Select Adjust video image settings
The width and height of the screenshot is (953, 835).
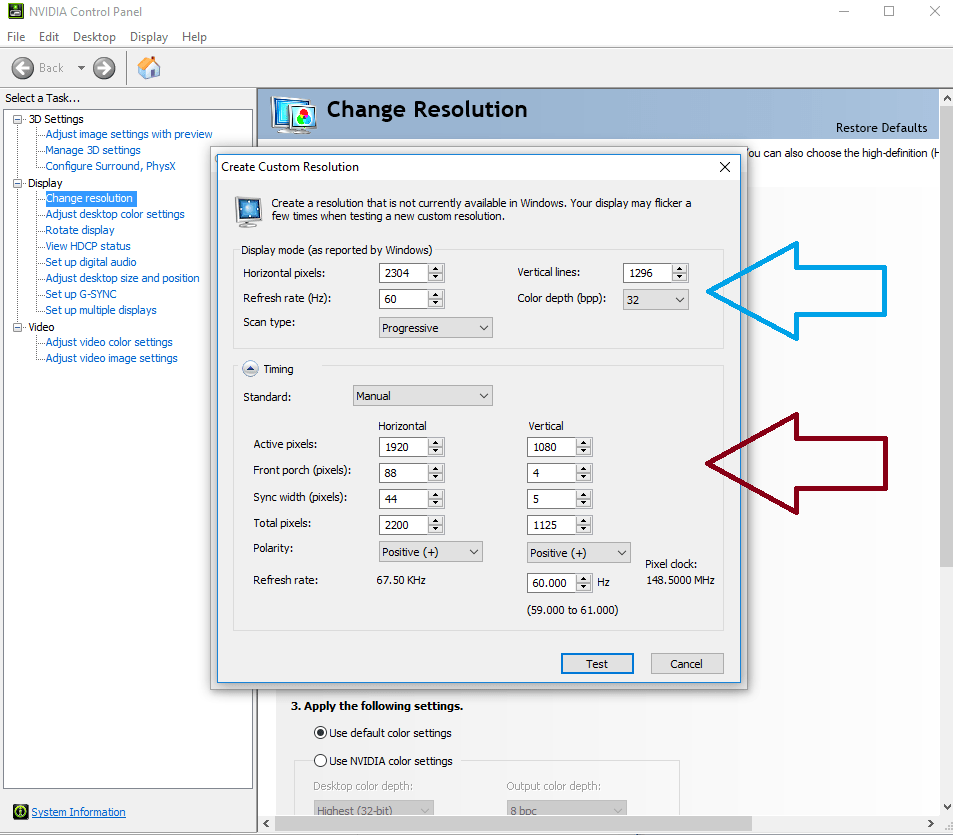[x=111, y=358]
